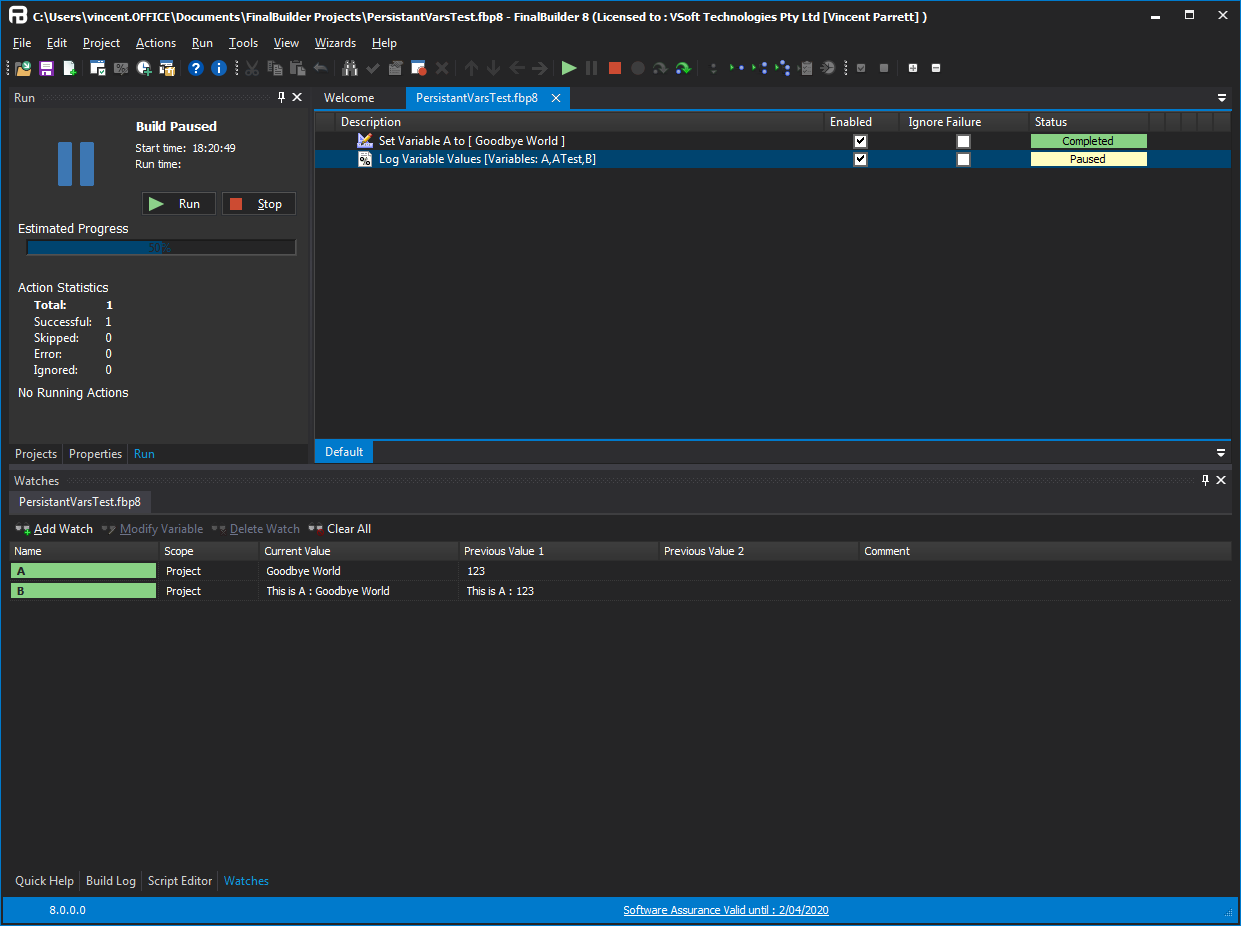Click the Run button in Build Paused panel

click(x=179, y=204)
